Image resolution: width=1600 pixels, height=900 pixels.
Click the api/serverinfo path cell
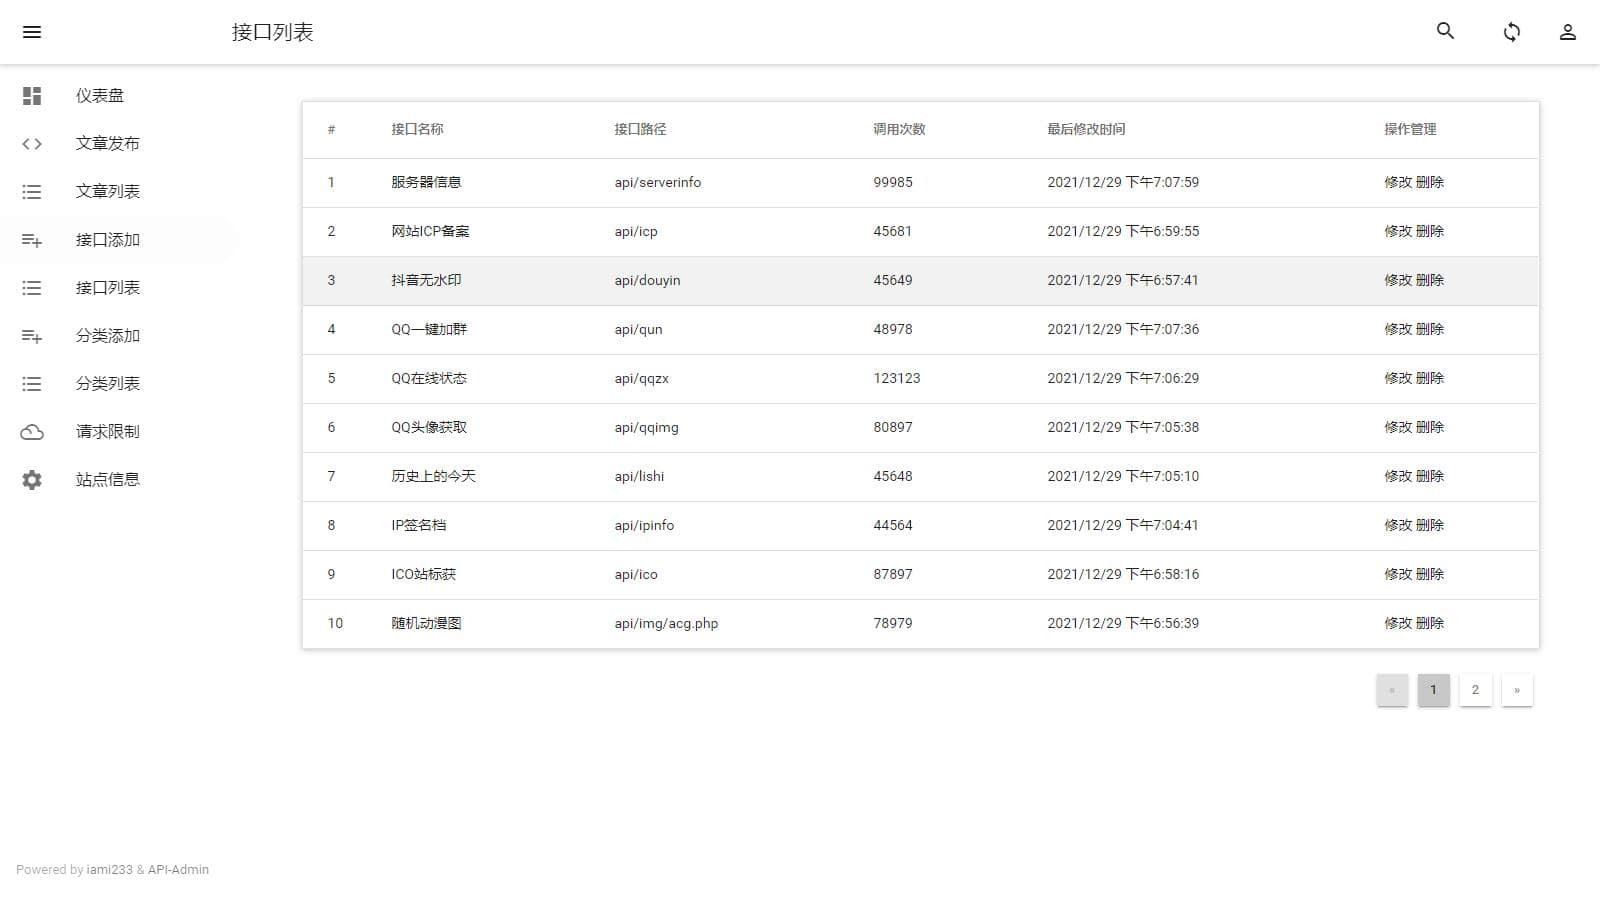pyautogui.click(x=658, y=182)
